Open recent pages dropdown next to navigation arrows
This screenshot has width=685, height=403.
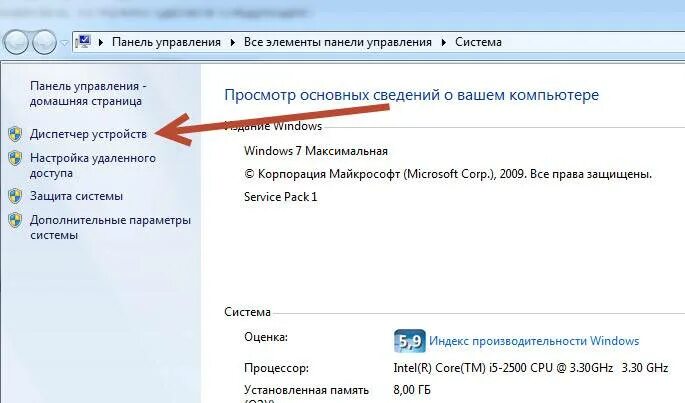[x=64, y=43]
